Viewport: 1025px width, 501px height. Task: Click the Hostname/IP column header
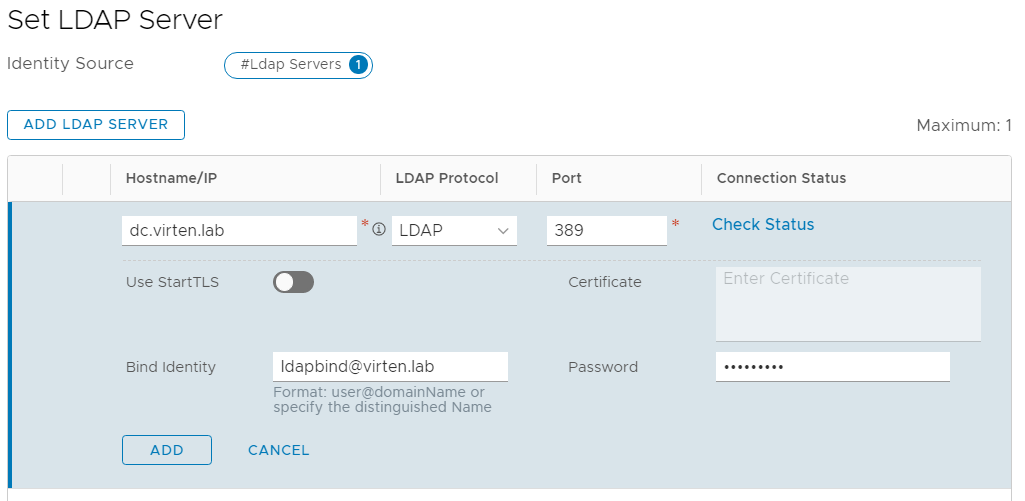(x=171, y=178)
